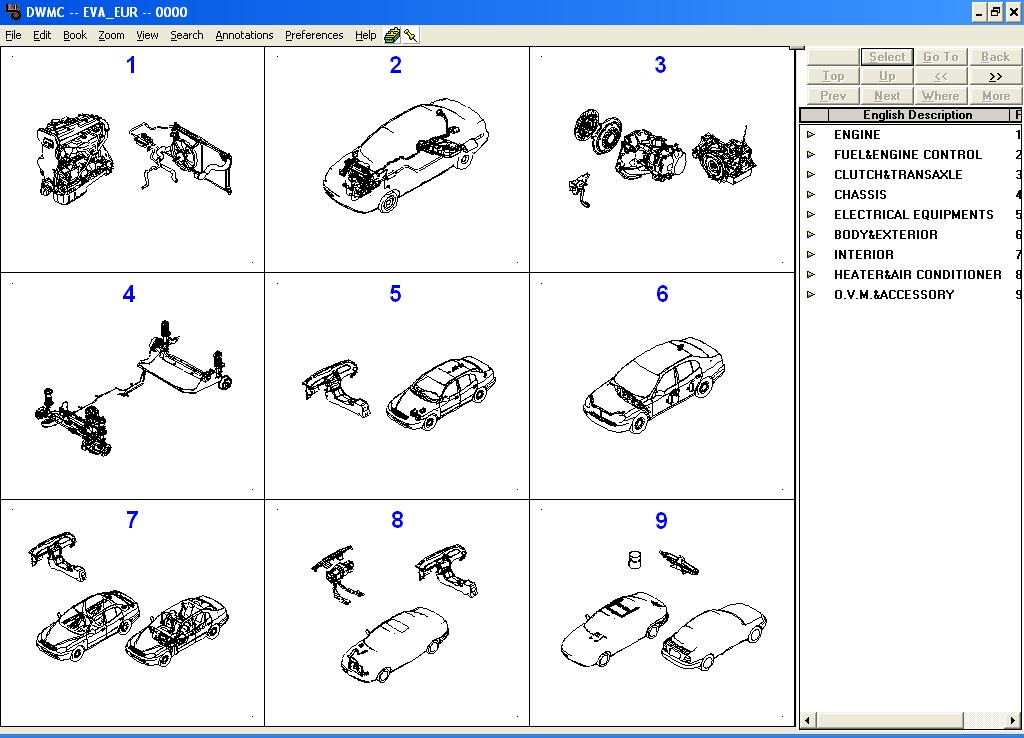Click the Back button
Viewport: 1024px width, 738px height.
(x=995, y=57)
